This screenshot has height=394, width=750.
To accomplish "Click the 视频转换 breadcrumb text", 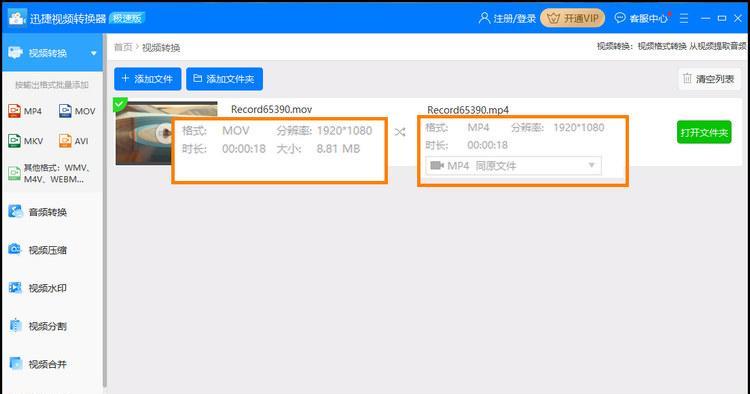I will point(161,47).
